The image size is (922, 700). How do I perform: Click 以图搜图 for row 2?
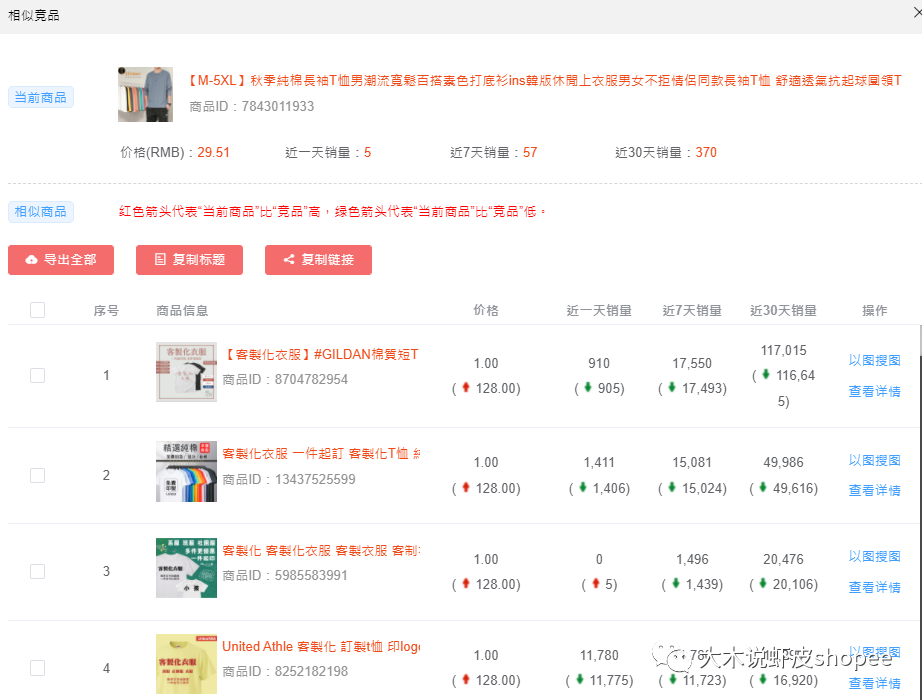[874, 461]
